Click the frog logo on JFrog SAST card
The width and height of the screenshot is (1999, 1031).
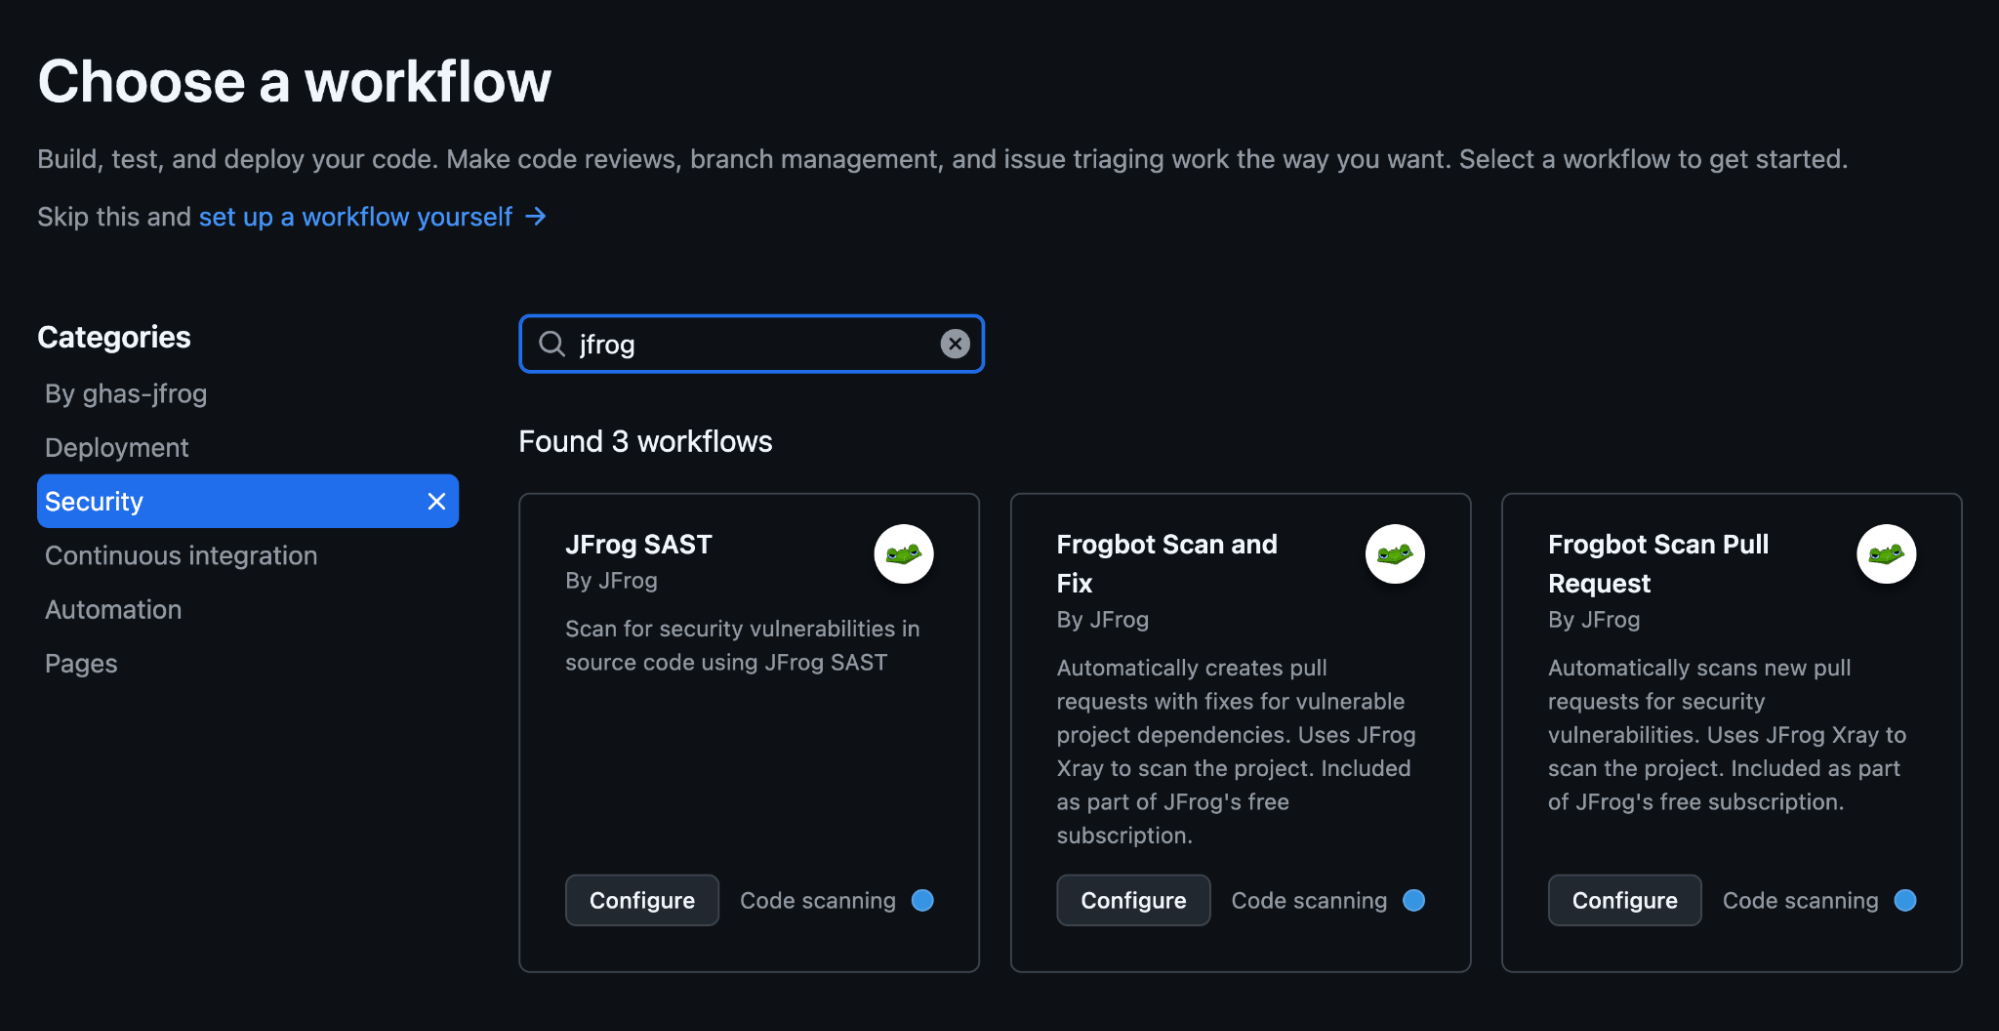coord(903,553)
